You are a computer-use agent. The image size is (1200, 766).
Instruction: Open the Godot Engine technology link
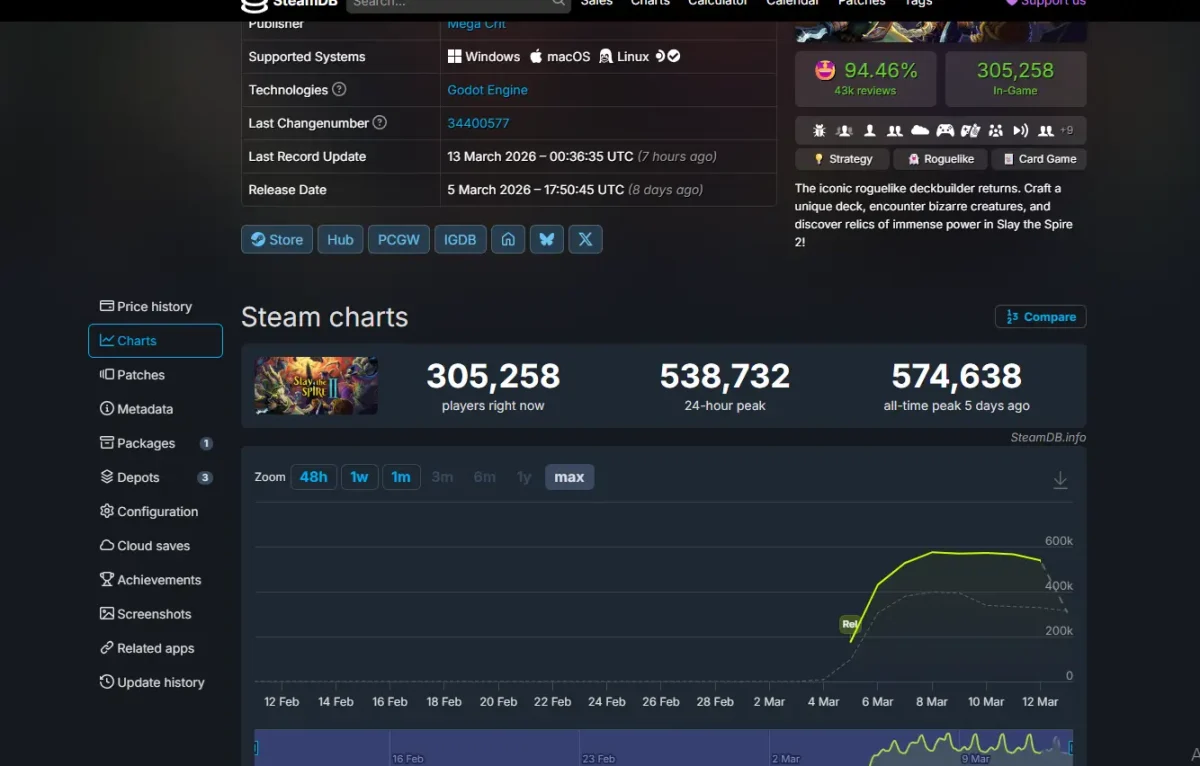pyautogui.click(x=487, y=89)
